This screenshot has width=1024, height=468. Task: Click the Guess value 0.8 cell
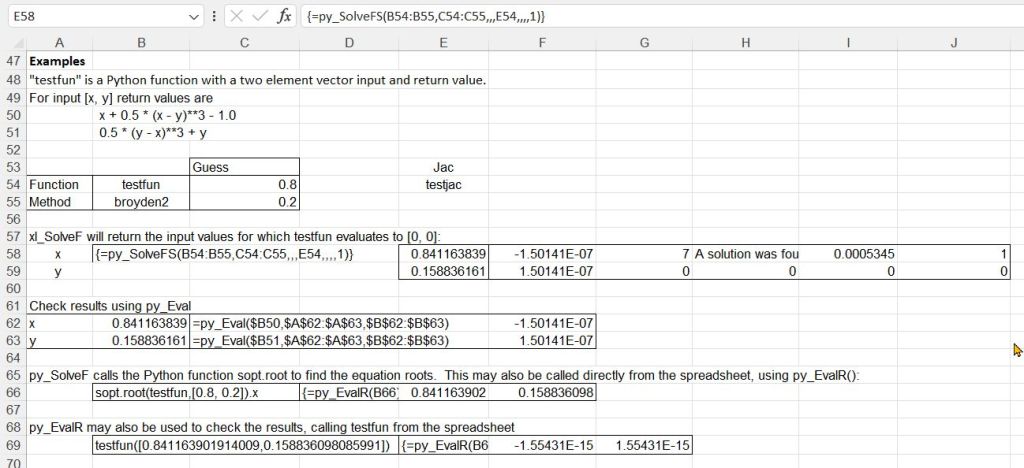click(x=244, y=185)
